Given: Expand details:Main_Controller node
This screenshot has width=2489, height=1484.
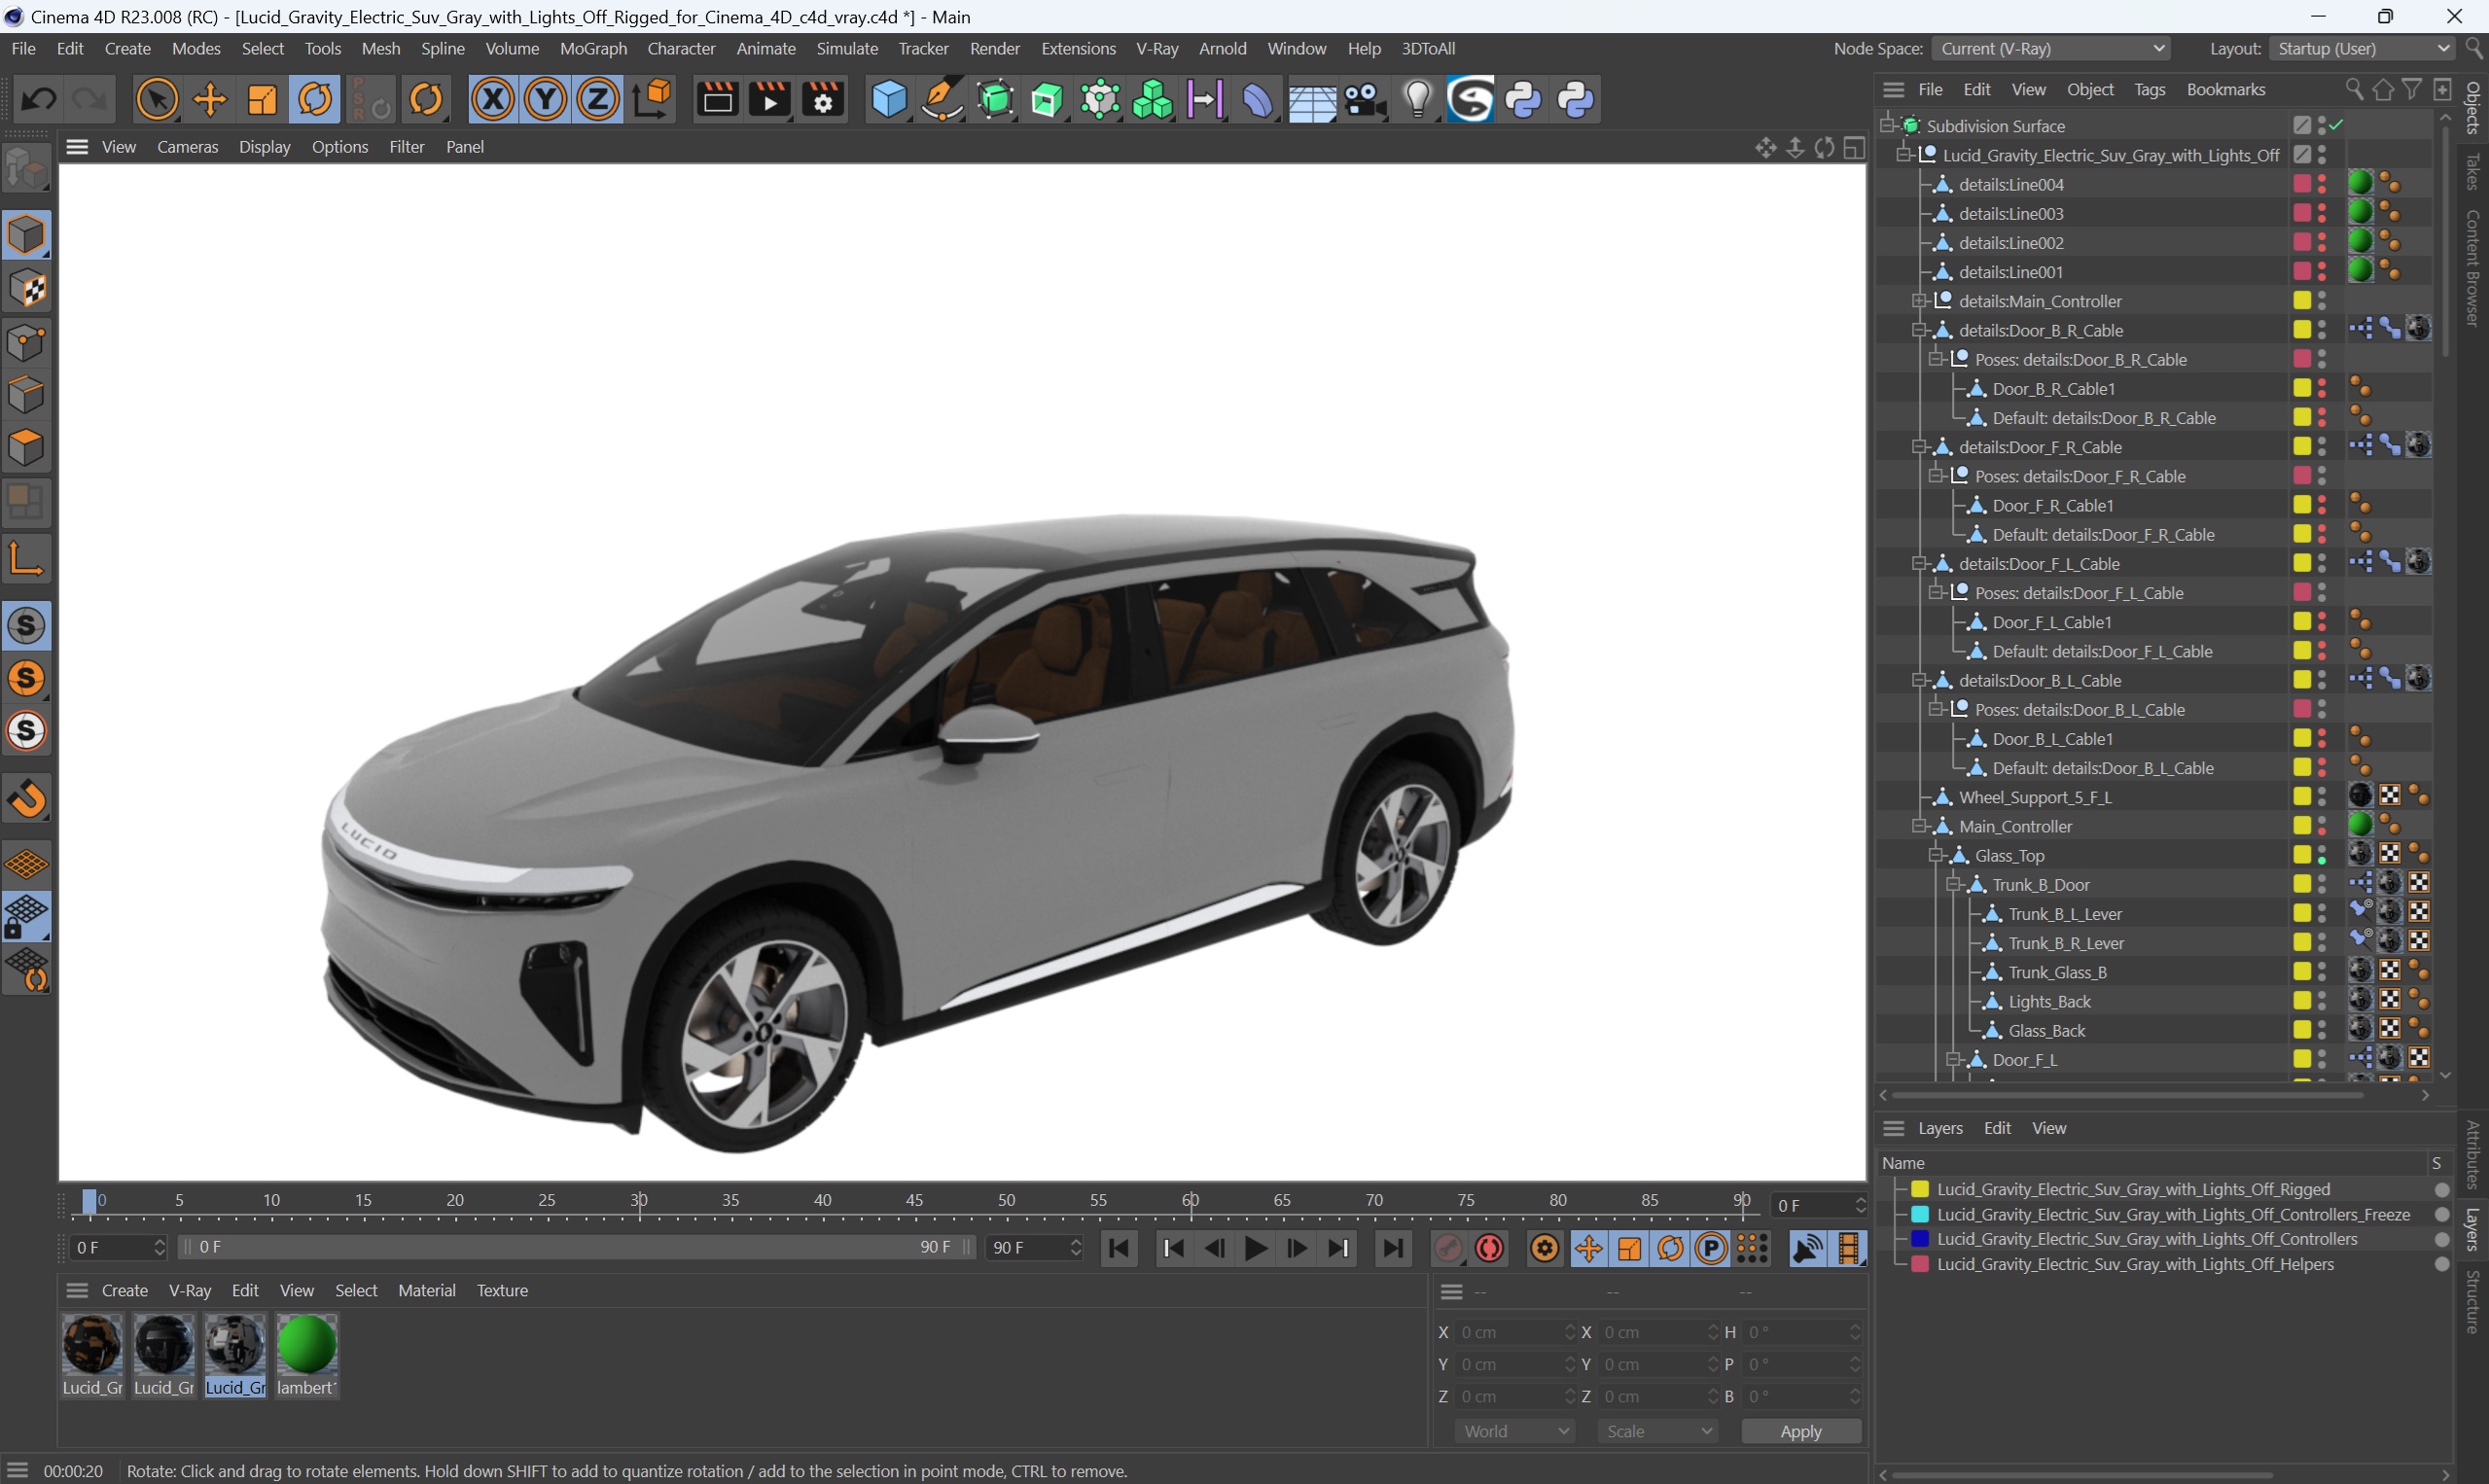Looking at the screenshot, I should 1919,301.
